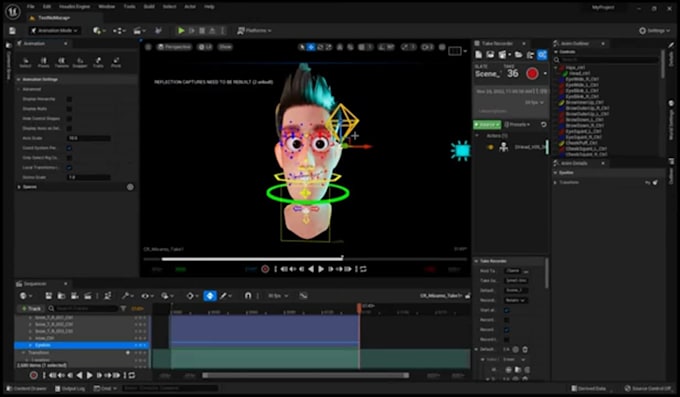Select the highlighted translate tool in viewport toolbar
The height and width of the screenshot is (397, 680).
pyautogui.click(x=311, y=47)
